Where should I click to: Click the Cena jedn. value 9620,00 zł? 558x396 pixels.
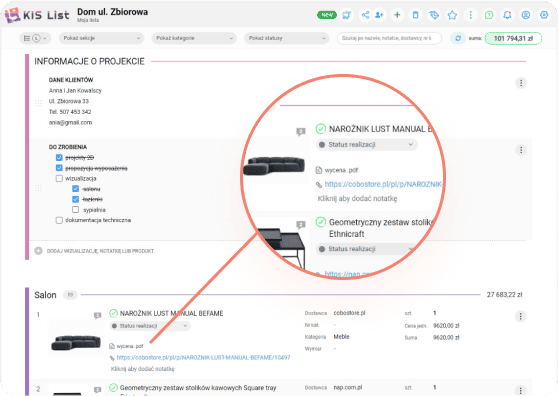446,326
